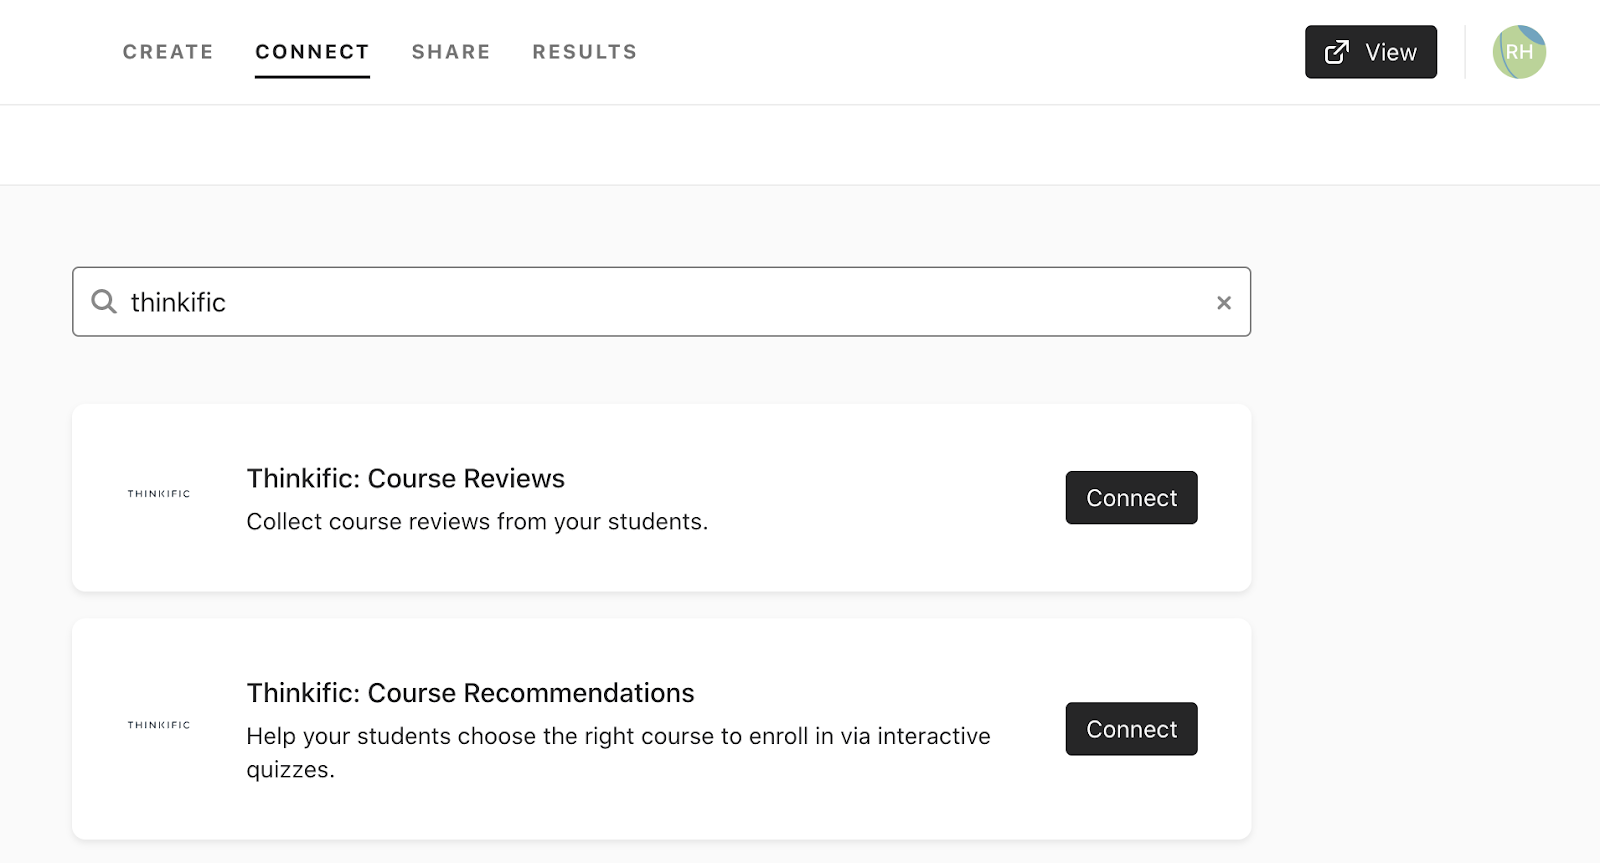
Task: Clear the search with the X icon
Action: pos(1223,302)
